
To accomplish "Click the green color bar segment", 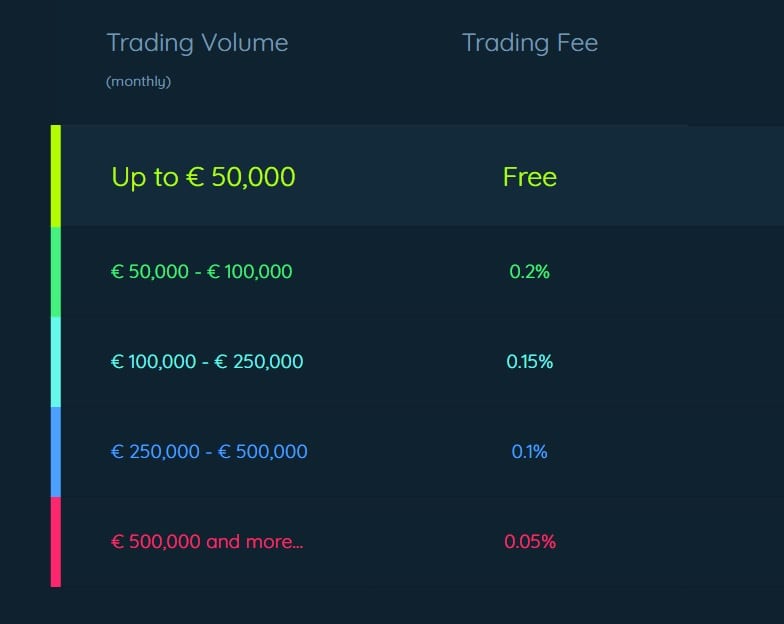I will click(x=56, y=271).
